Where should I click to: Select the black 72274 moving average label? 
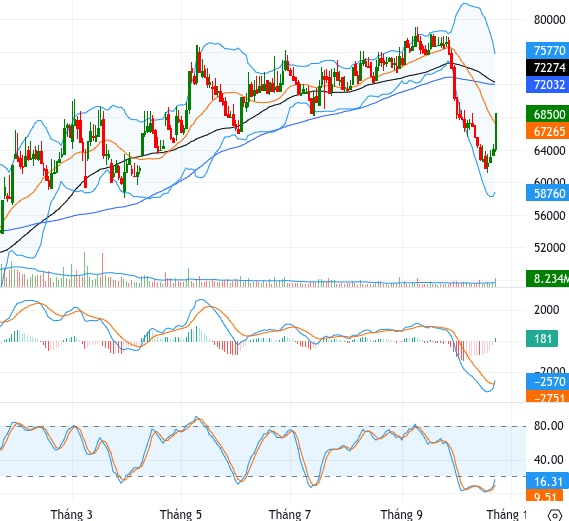[548, 67]
